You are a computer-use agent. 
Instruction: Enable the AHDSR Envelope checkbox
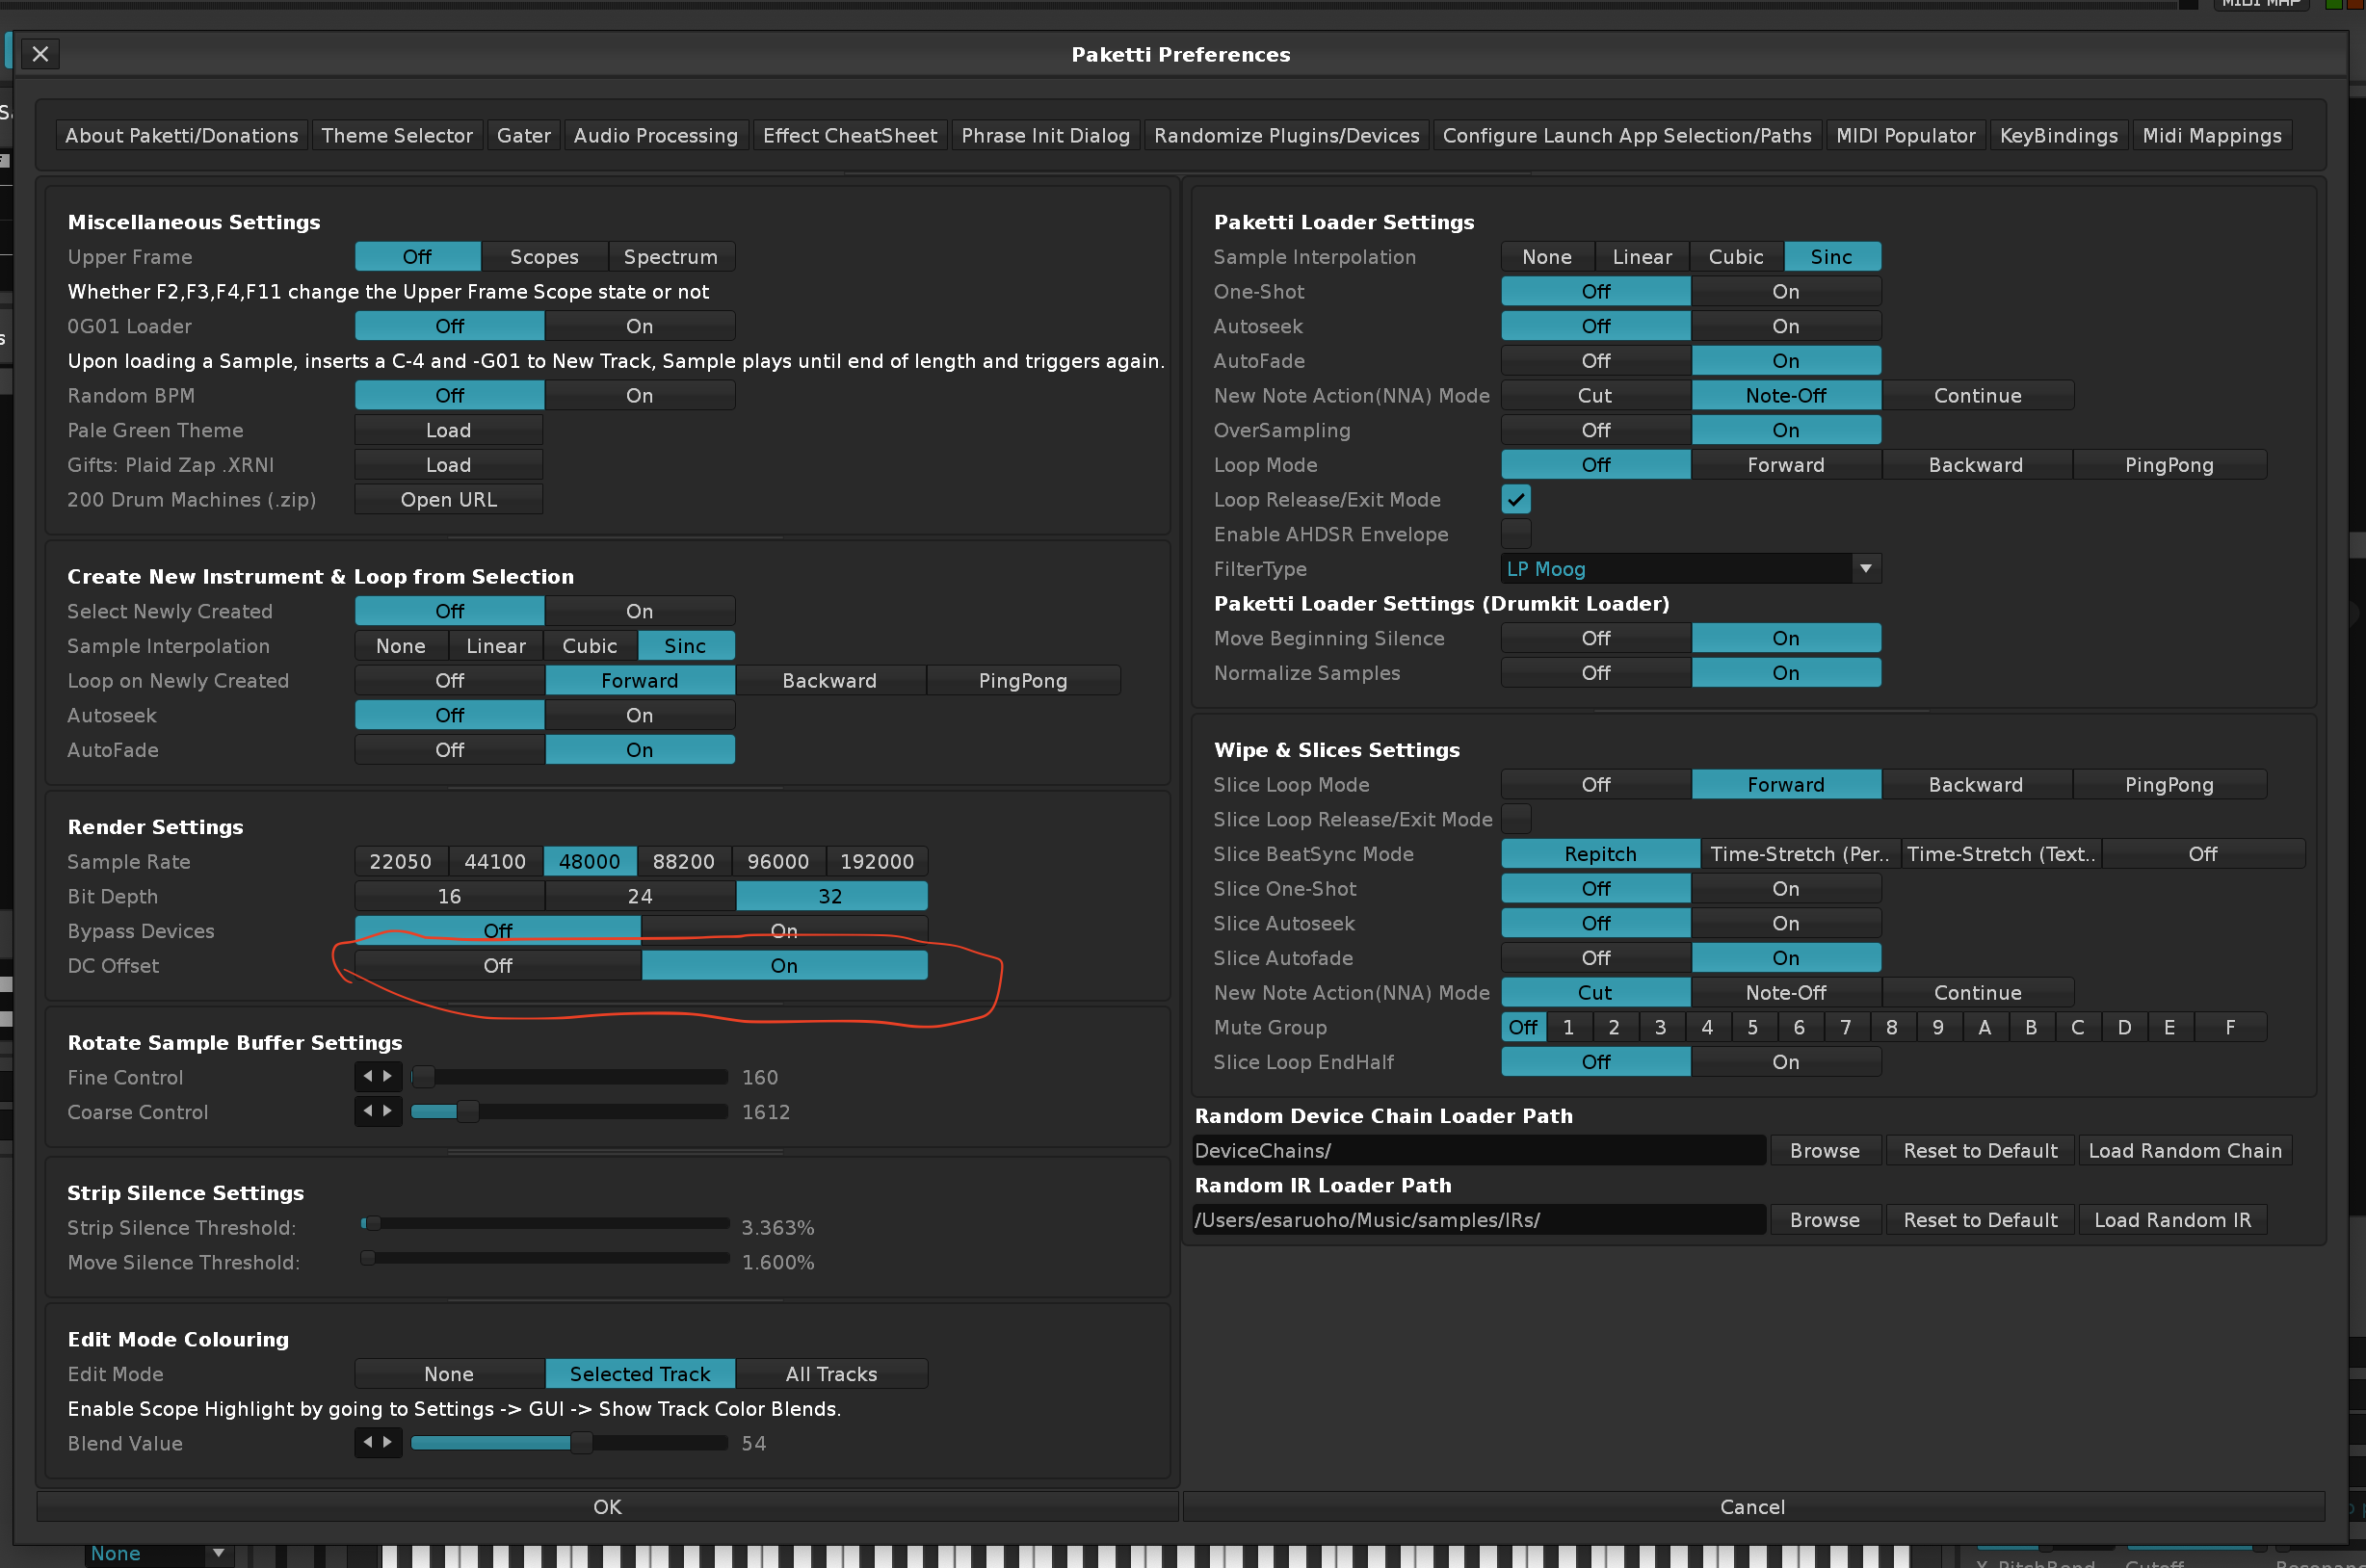(1515, 534)
